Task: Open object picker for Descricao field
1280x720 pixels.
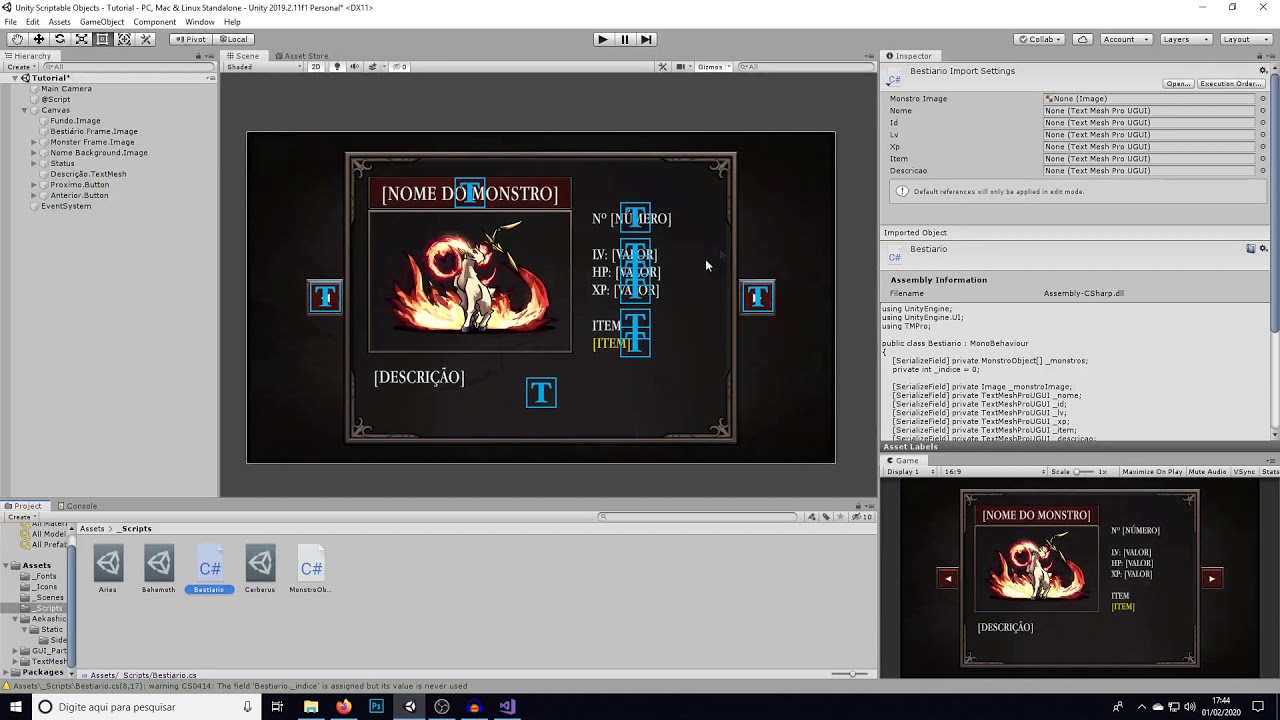Action: coord(1262,171)
